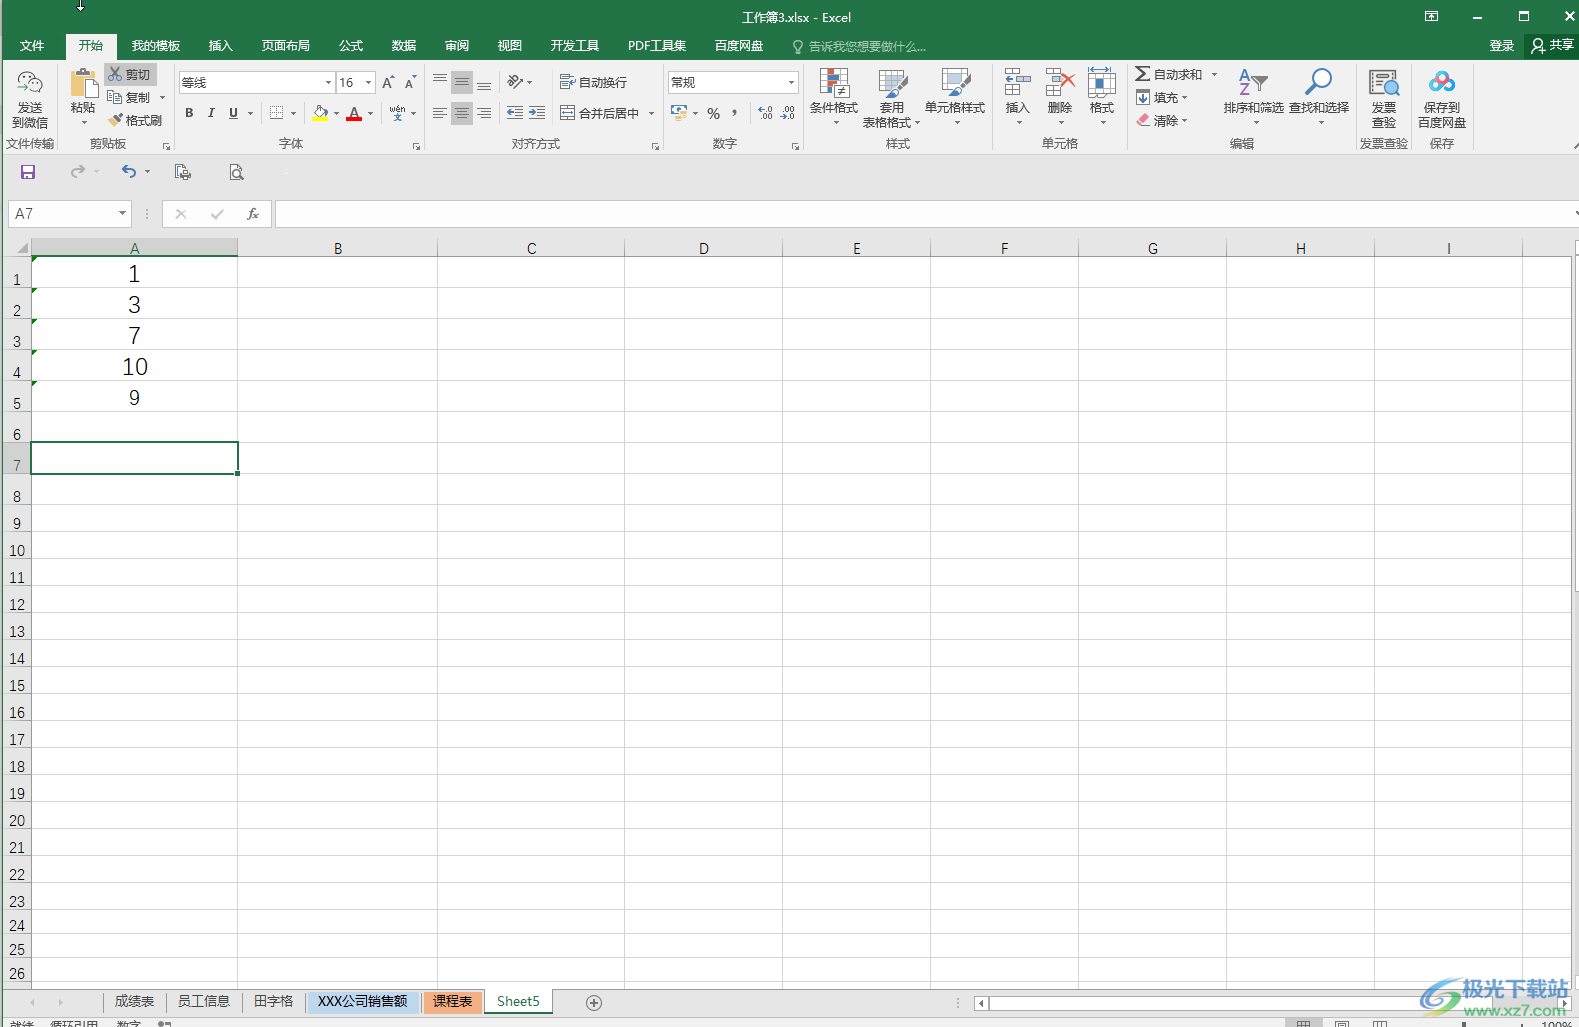Expand the number format dropdown showing 常规

pos(791,82)
